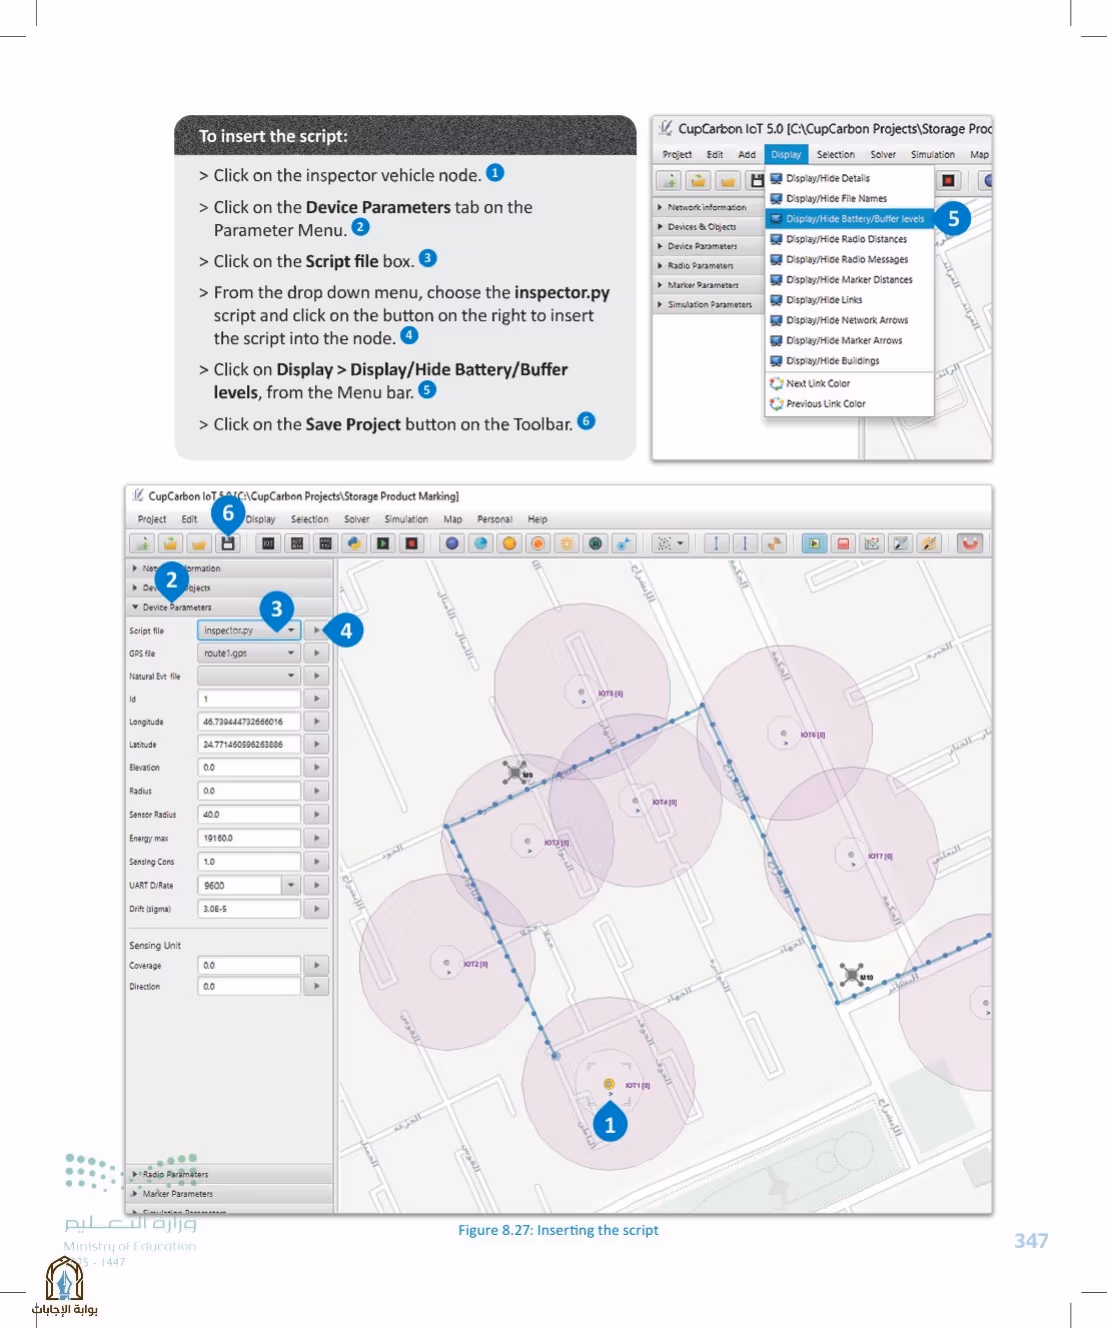Click the Sensor Radius field showing 40.0
Screen dimensions: 1107x1328
(249, 814)
